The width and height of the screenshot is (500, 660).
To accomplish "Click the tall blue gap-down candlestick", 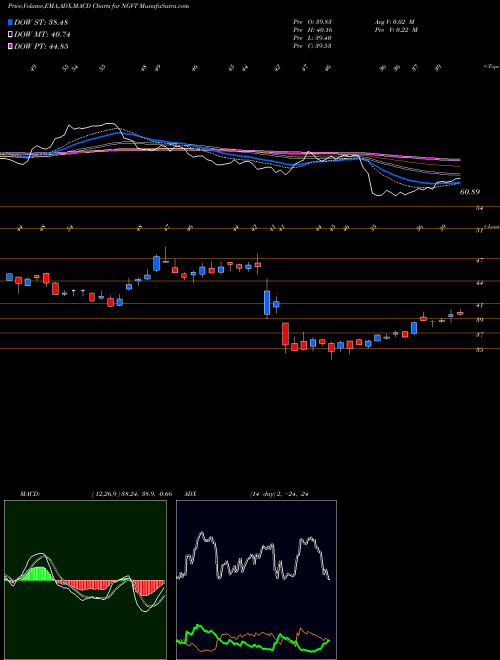I will pos(267,302).
